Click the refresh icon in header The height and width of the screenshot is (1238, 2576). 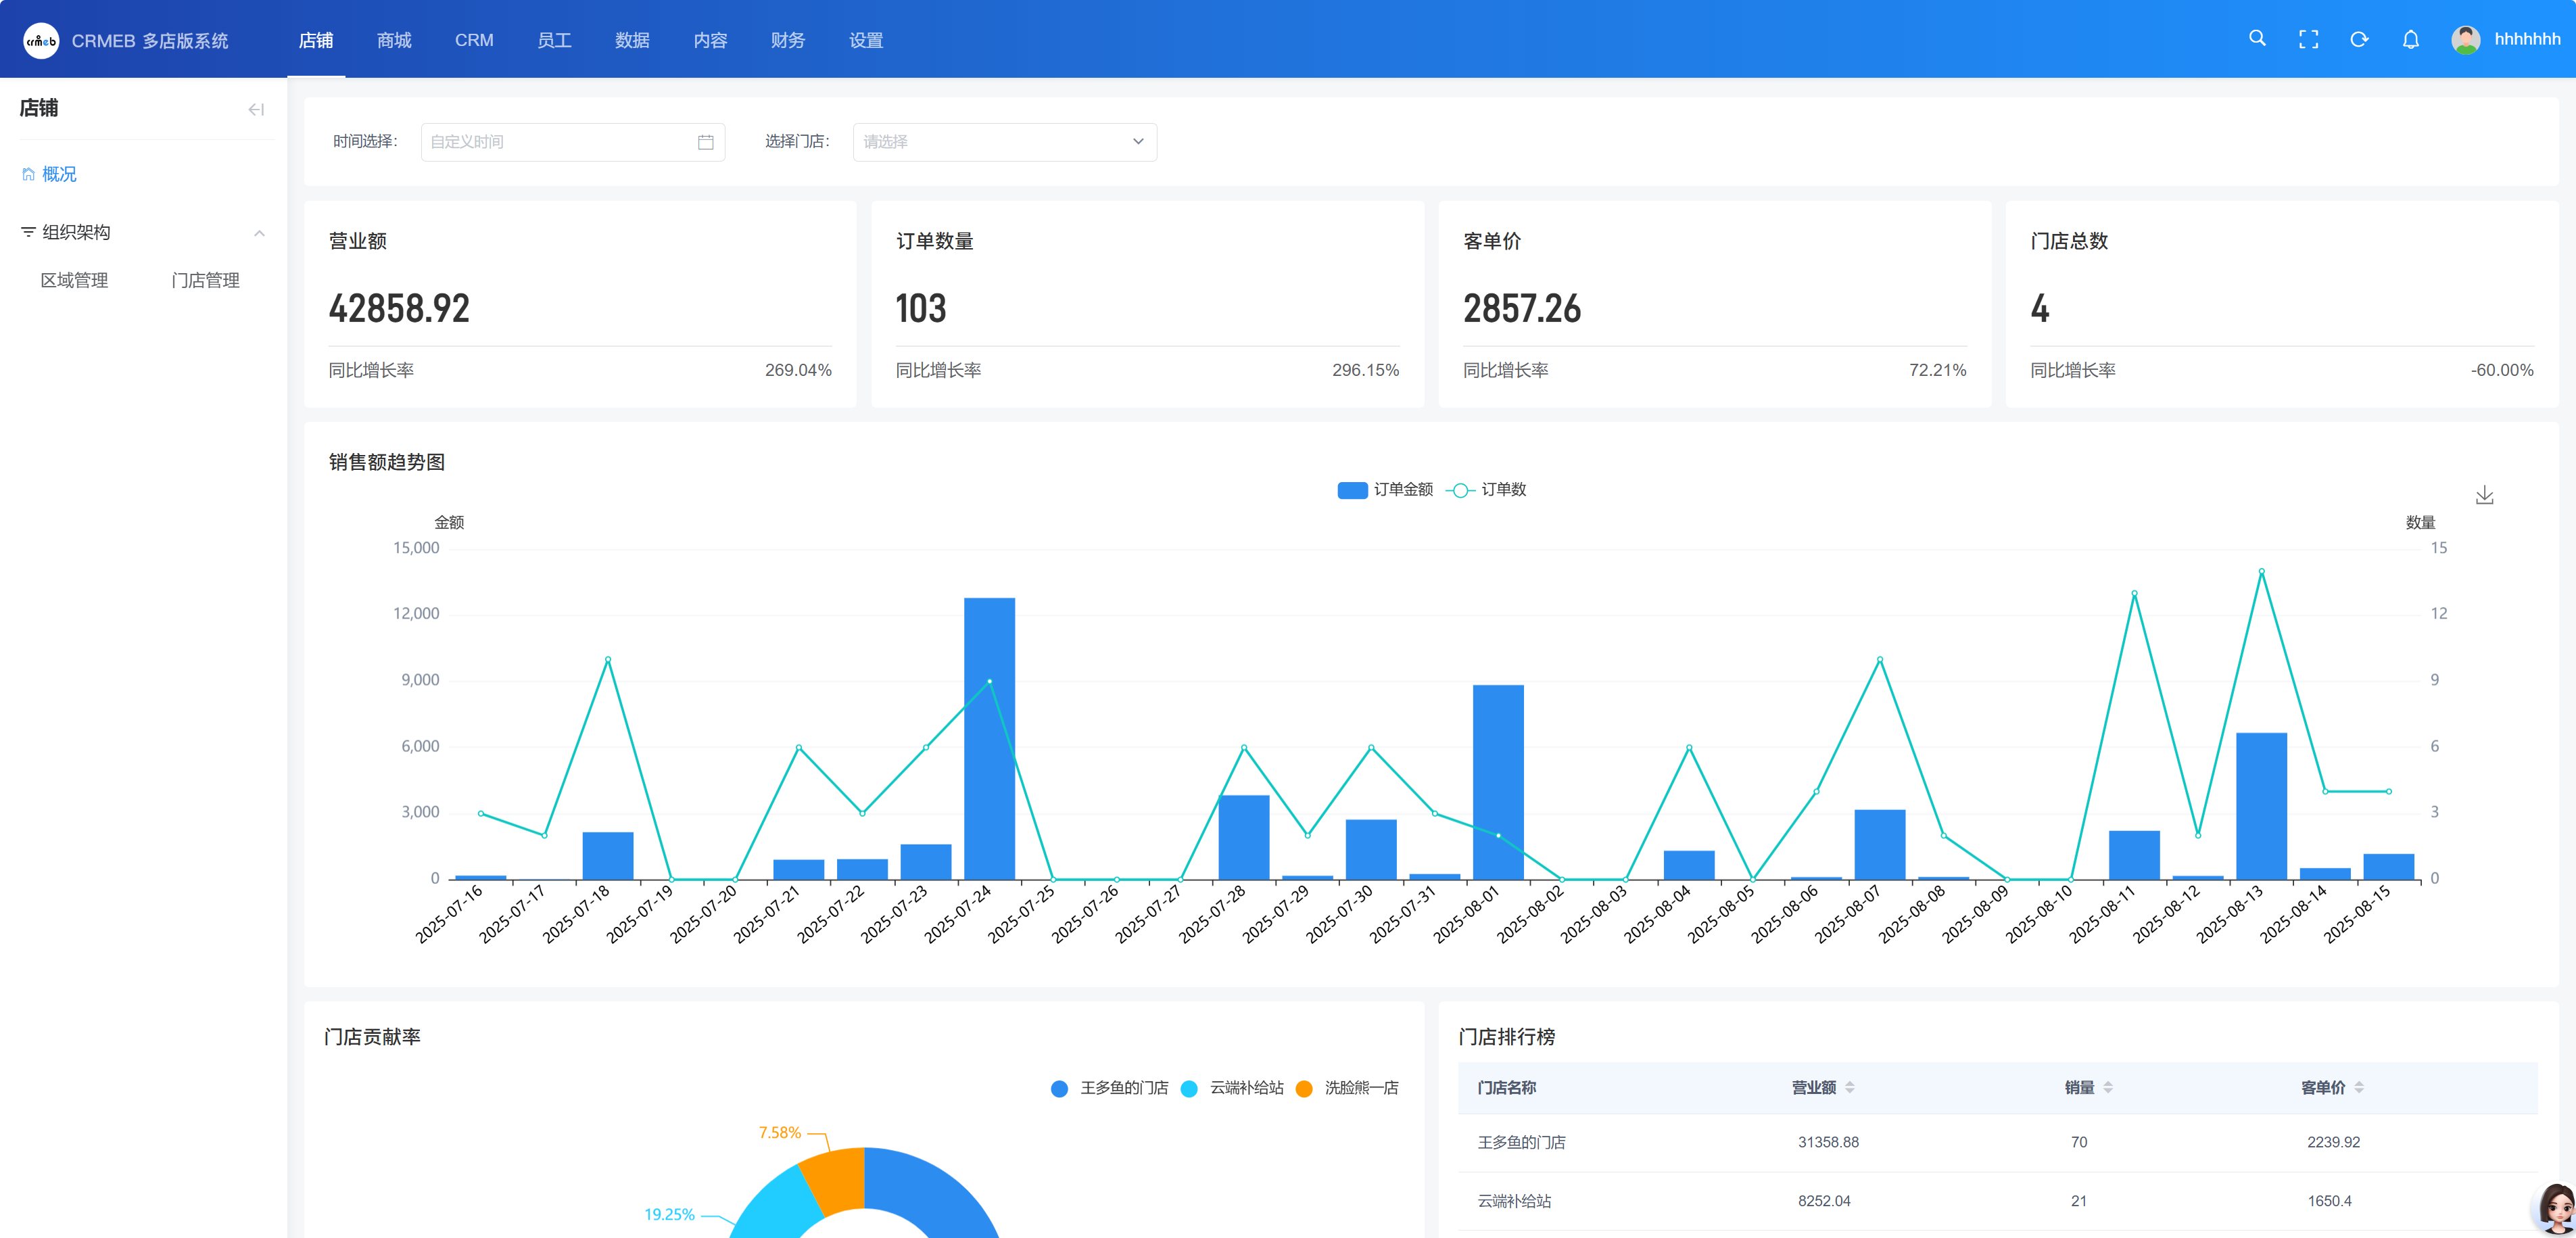pyautogui.click(x=2359, y=40)
